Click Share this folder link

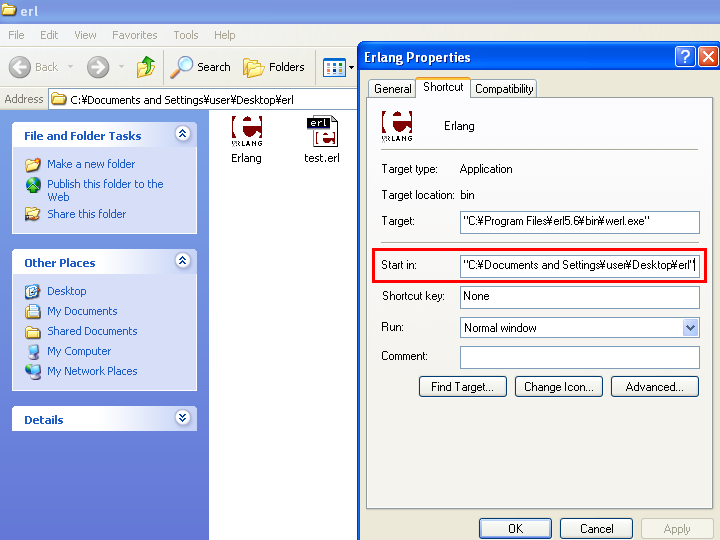(x=86, y=214)
